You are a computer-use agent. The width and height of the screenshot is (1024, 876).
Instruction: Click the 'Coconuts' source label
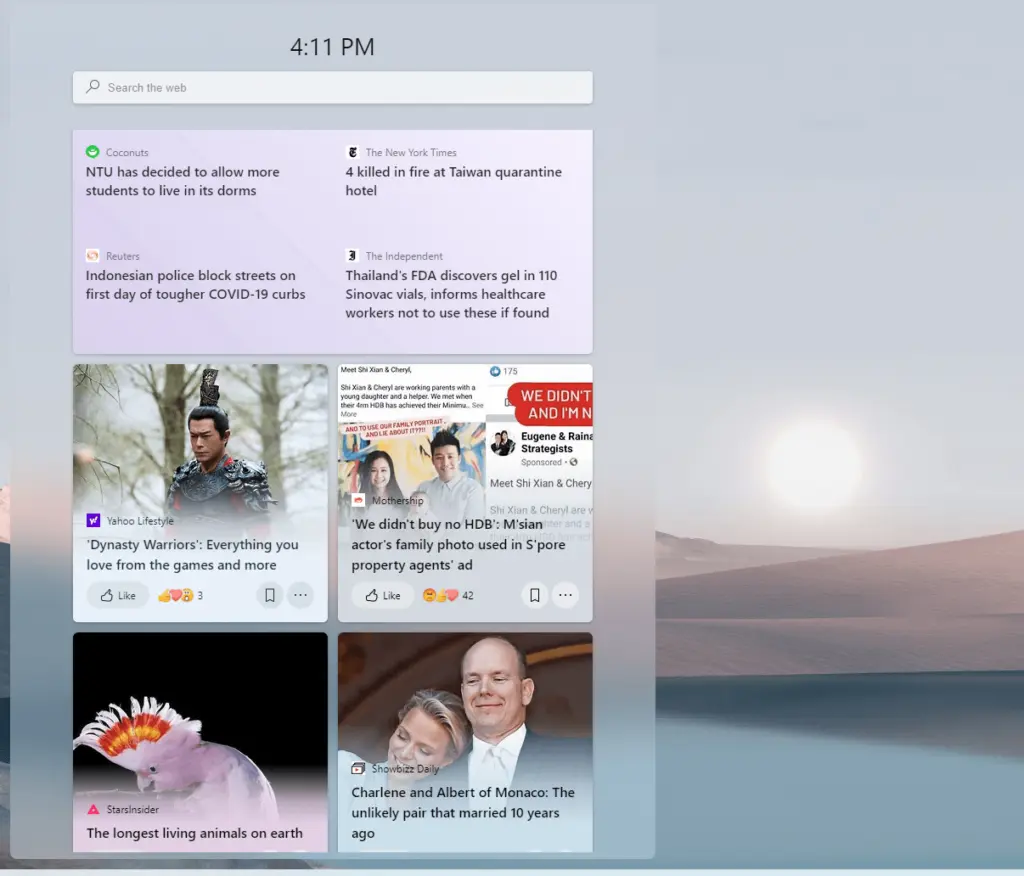click(127, 152)
